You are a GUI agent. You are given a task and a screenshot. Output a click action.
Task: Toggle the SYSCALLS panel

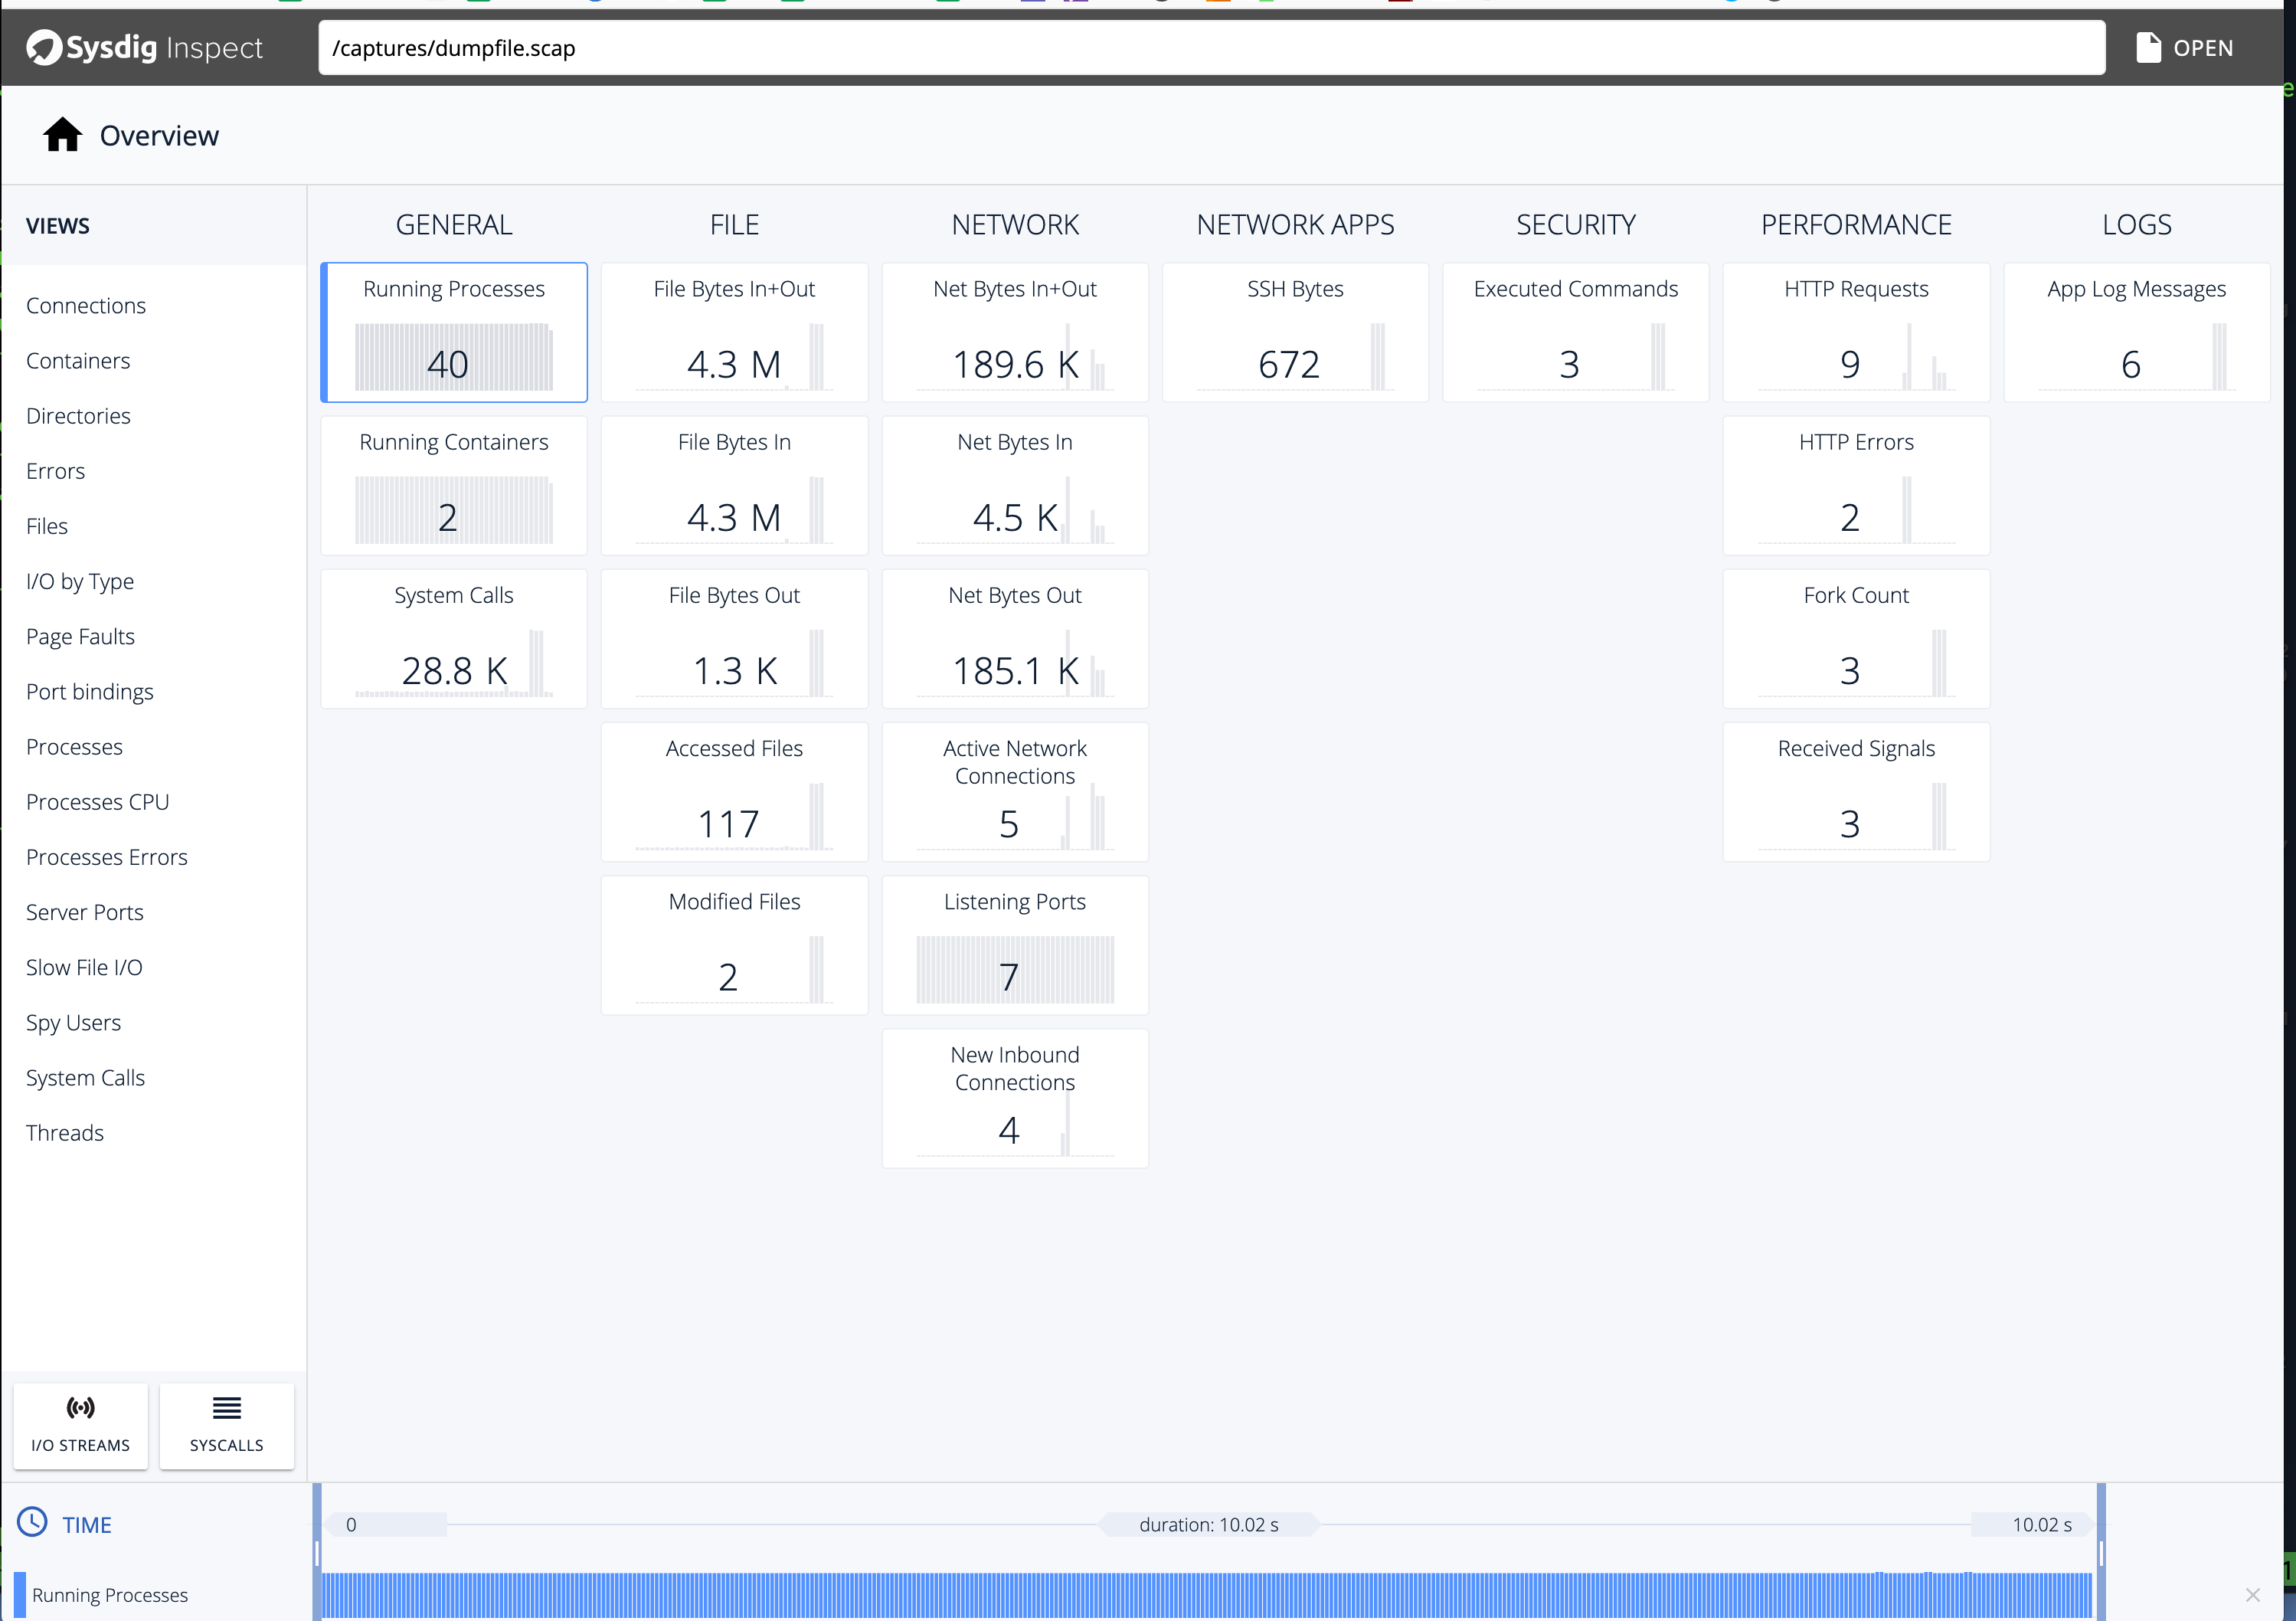(x=226, y=1425)
